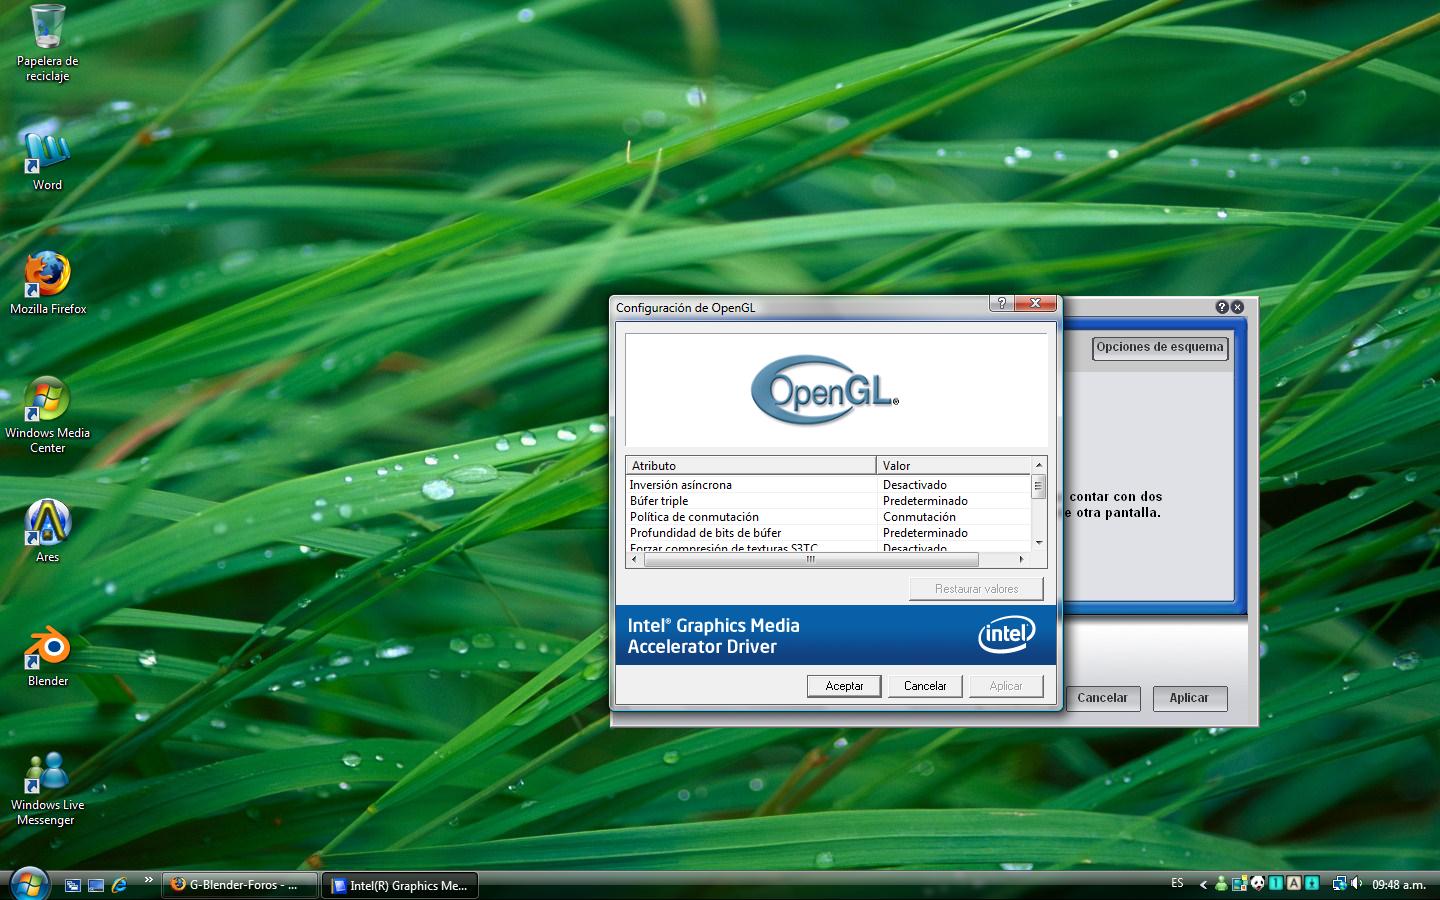Image resolution: width=1440 pixels, height=900 pixels.
Task: Click the volume speaker tray icon
Action: (1356, 884)
